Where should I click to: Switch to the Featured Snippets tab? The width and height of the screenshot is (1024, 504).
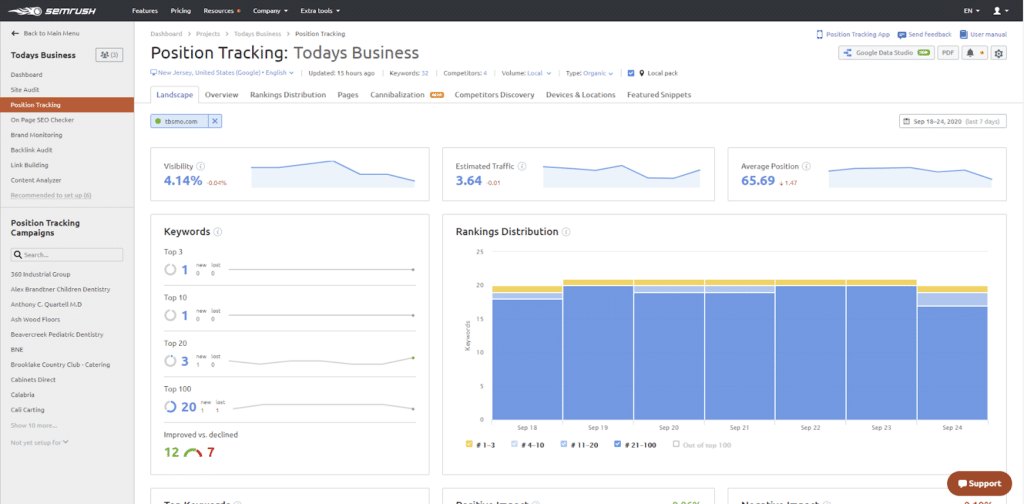tap(659, 95)
